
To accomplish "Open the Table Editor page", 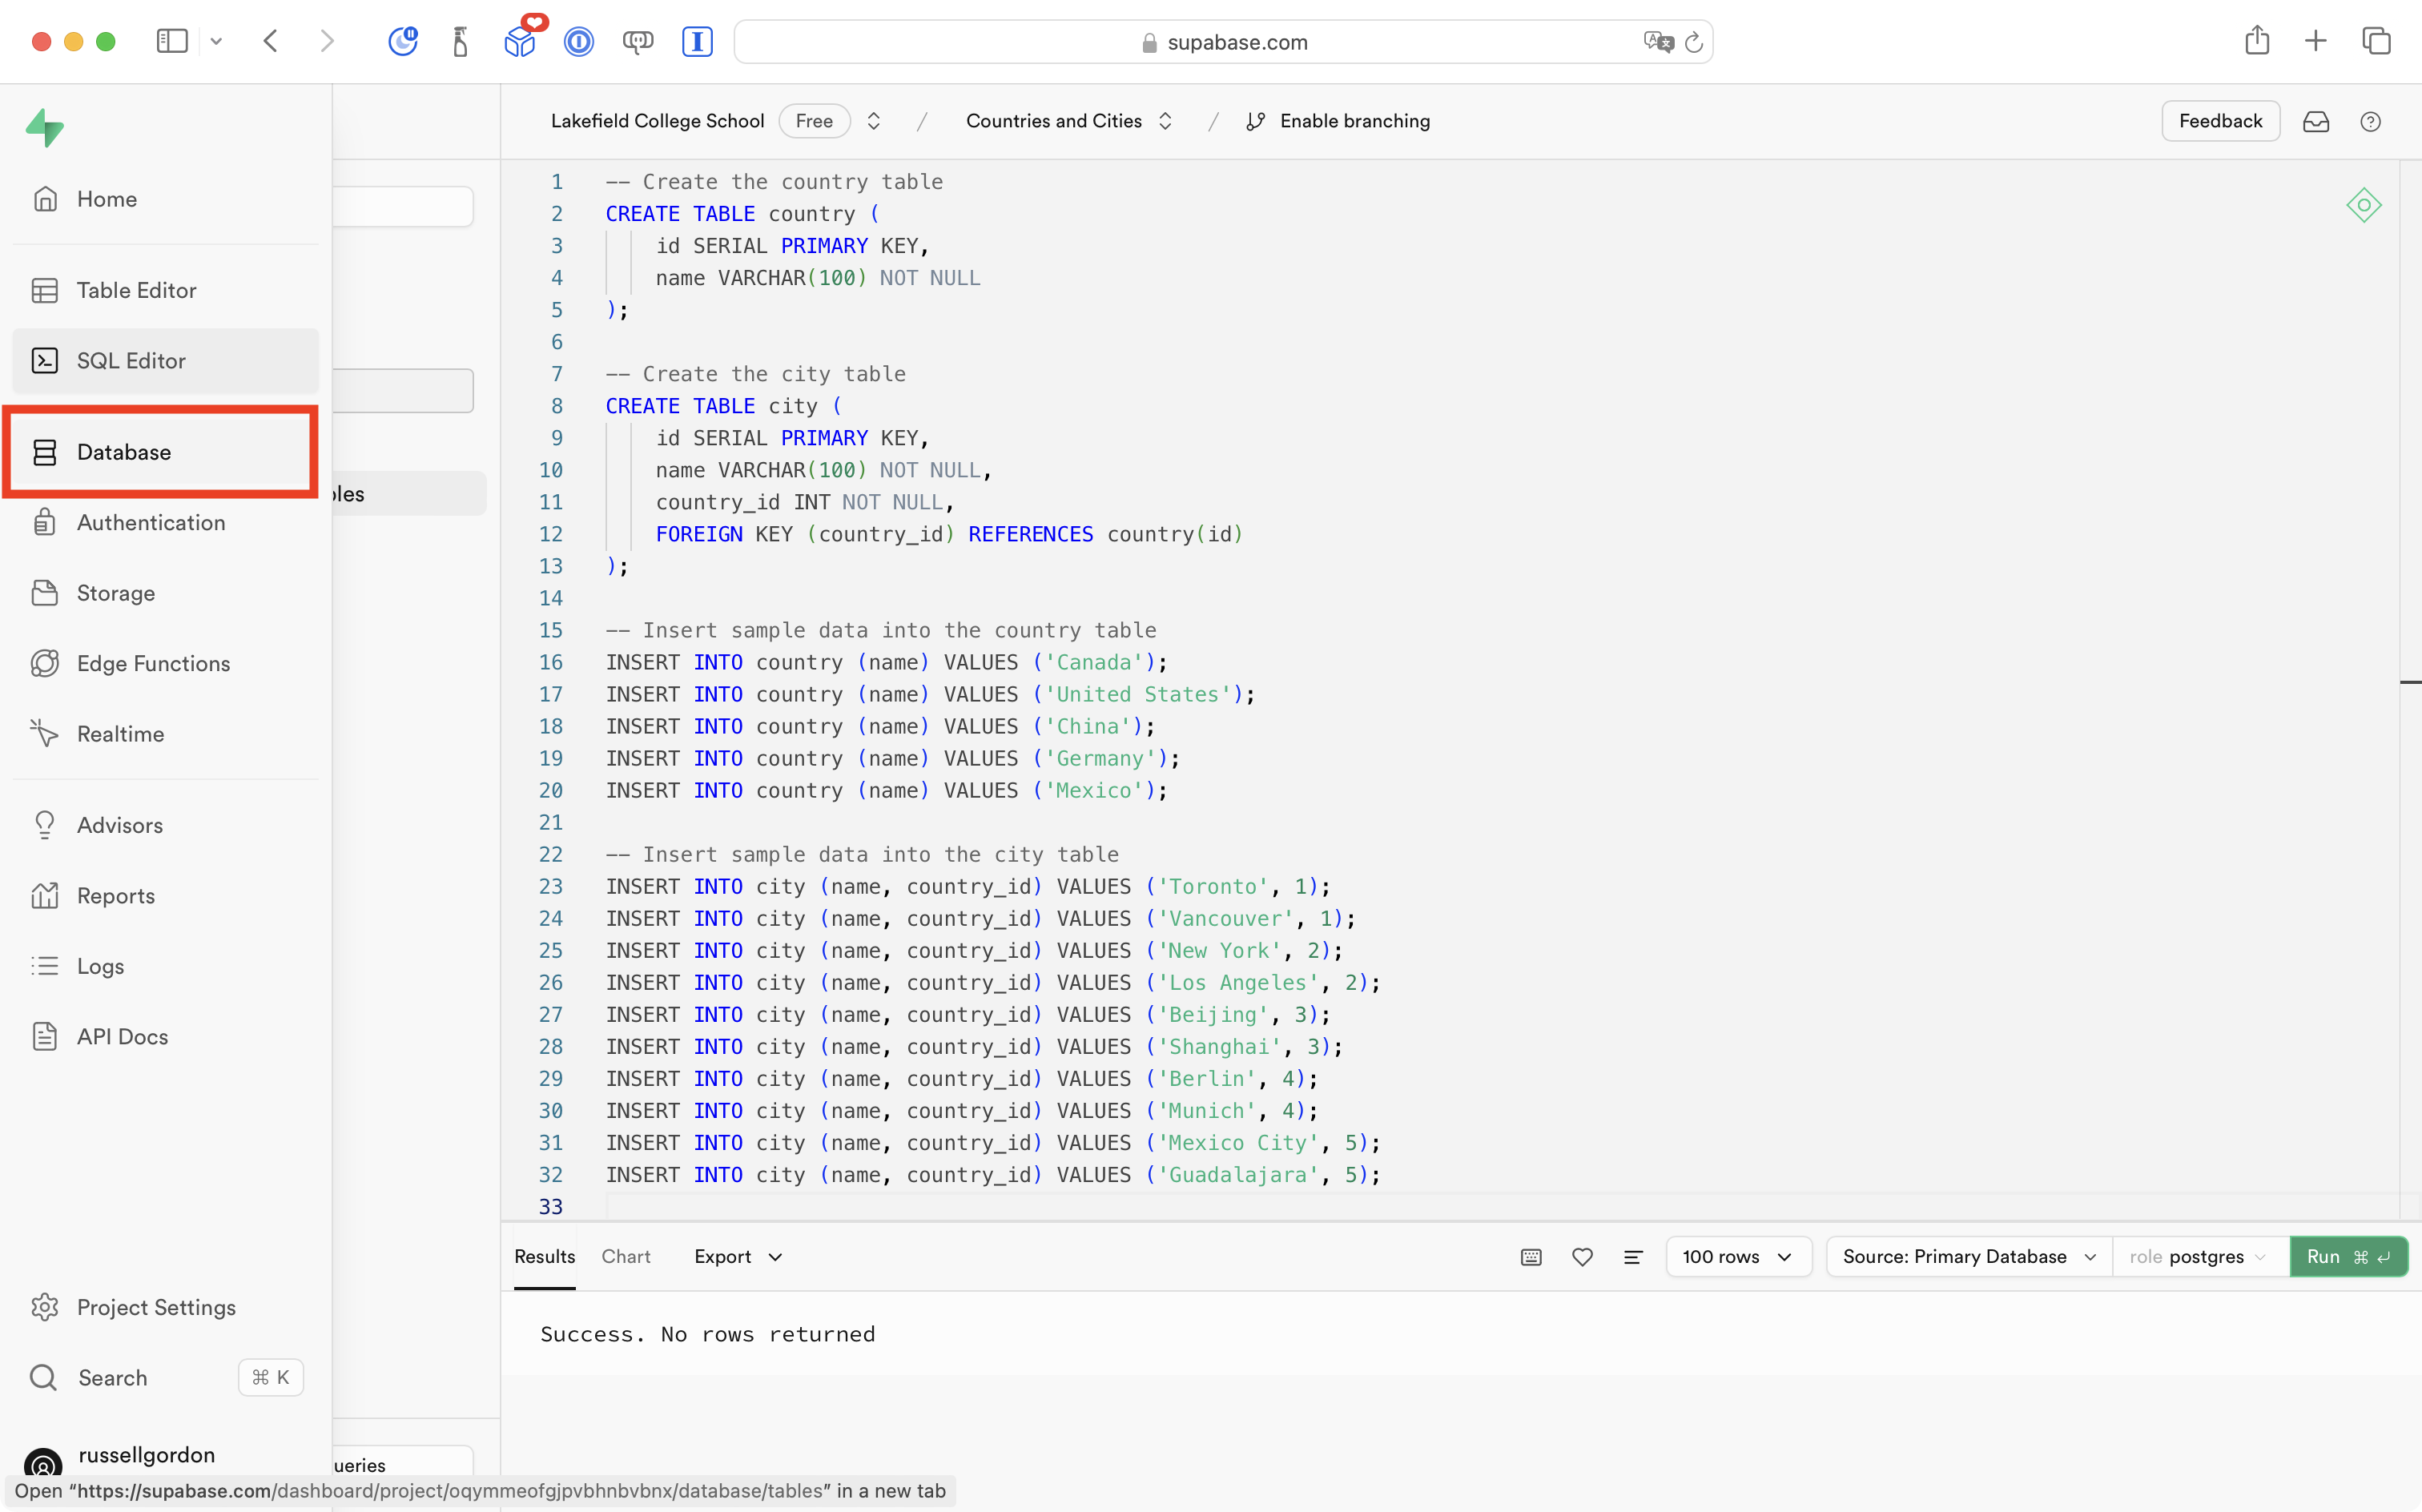I will tap(136, 290).
